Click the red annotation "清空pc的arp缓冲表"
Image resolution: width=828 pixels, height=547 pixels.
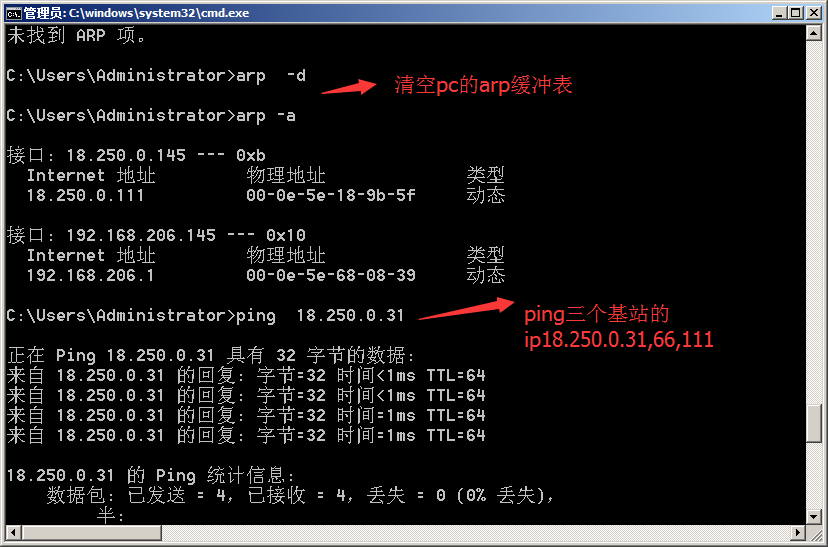click(x=483, y=86)
